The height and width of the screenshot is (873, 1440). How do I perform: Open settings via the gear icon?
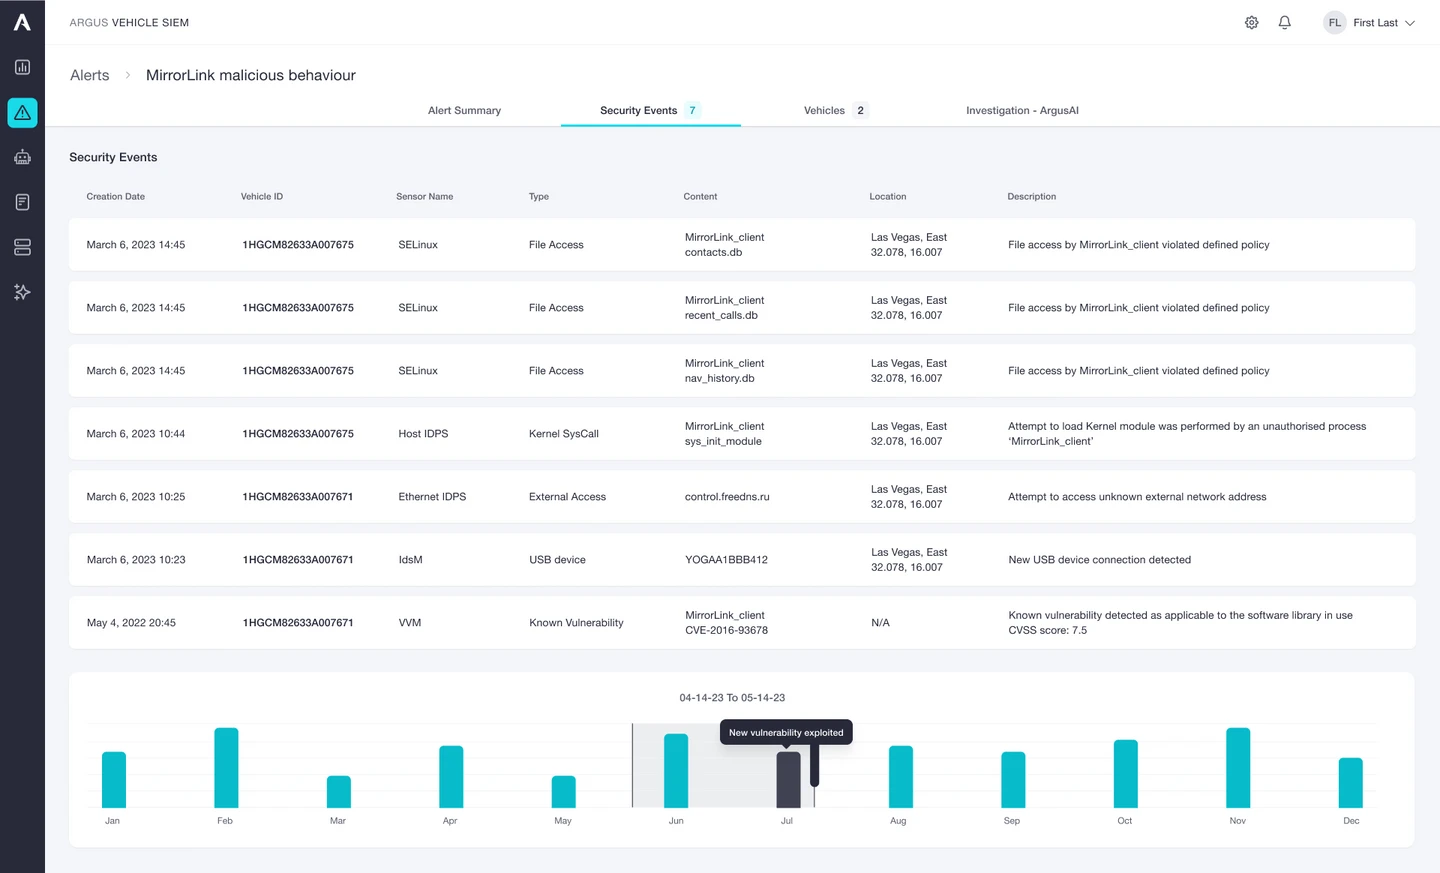tap(1251, 22)
